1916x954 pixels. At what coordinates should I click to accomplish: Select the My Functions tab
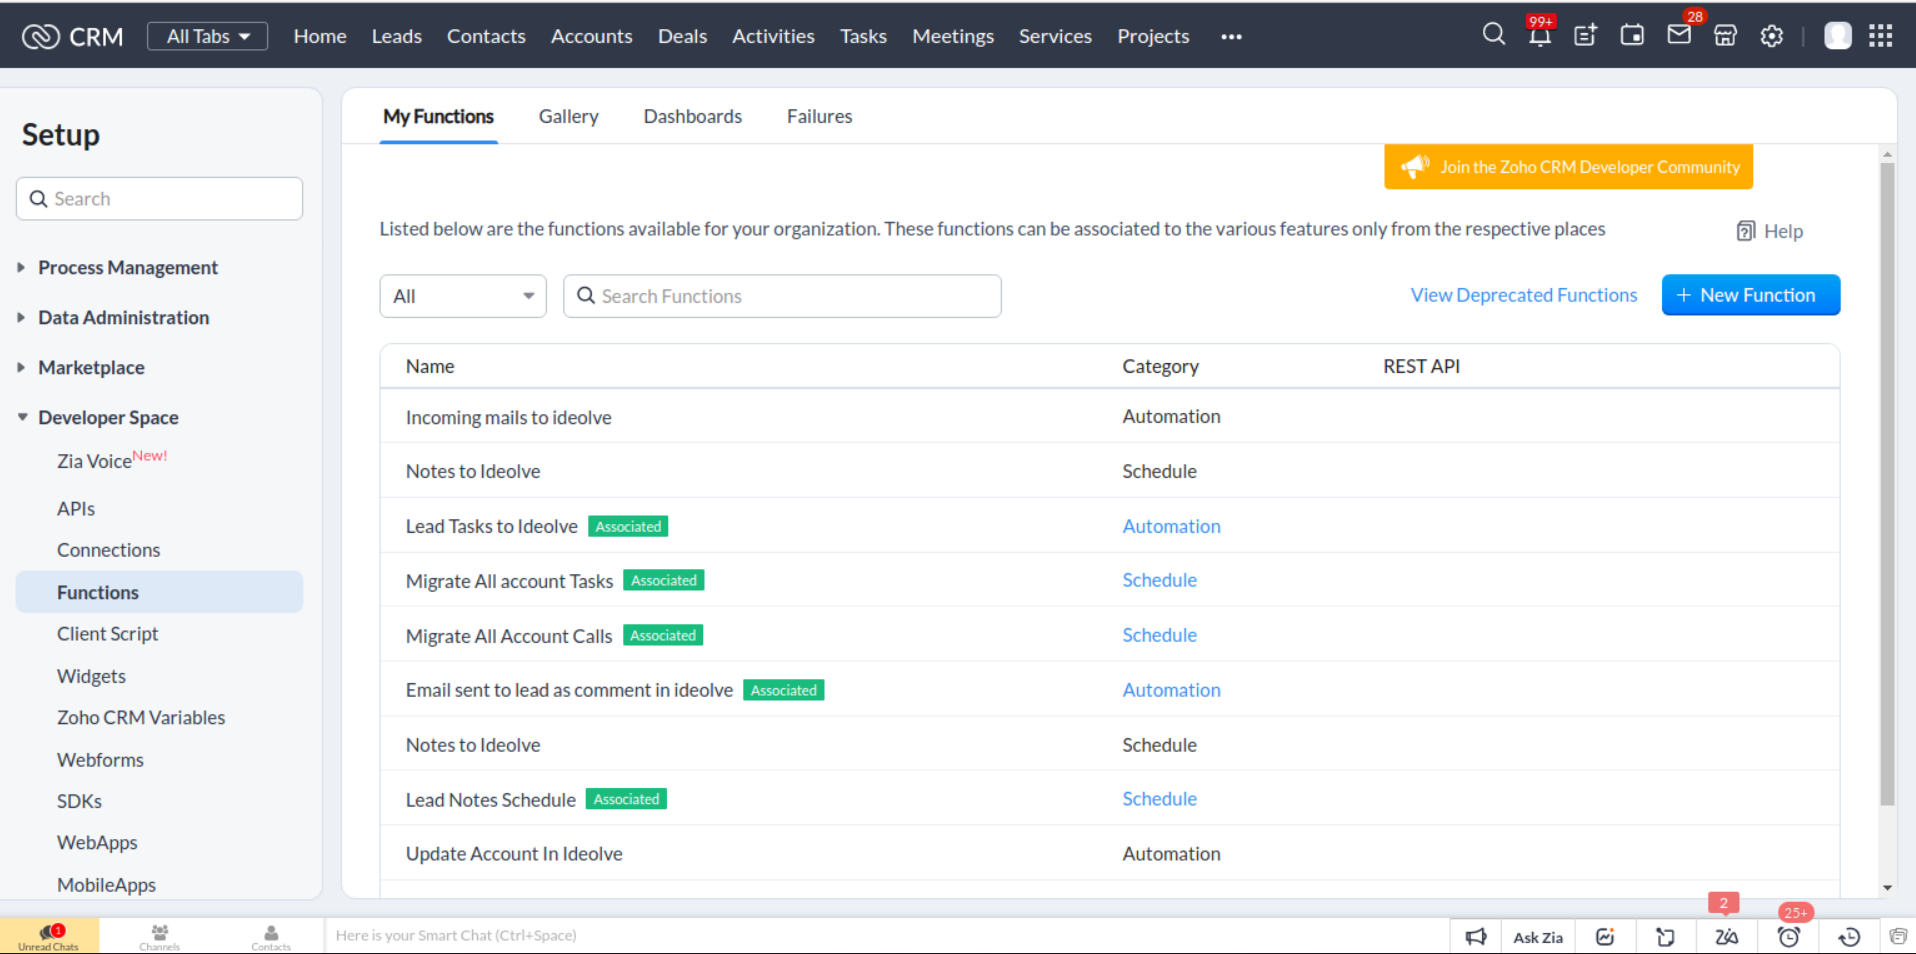pyautogui.click(x=438, y=117)
